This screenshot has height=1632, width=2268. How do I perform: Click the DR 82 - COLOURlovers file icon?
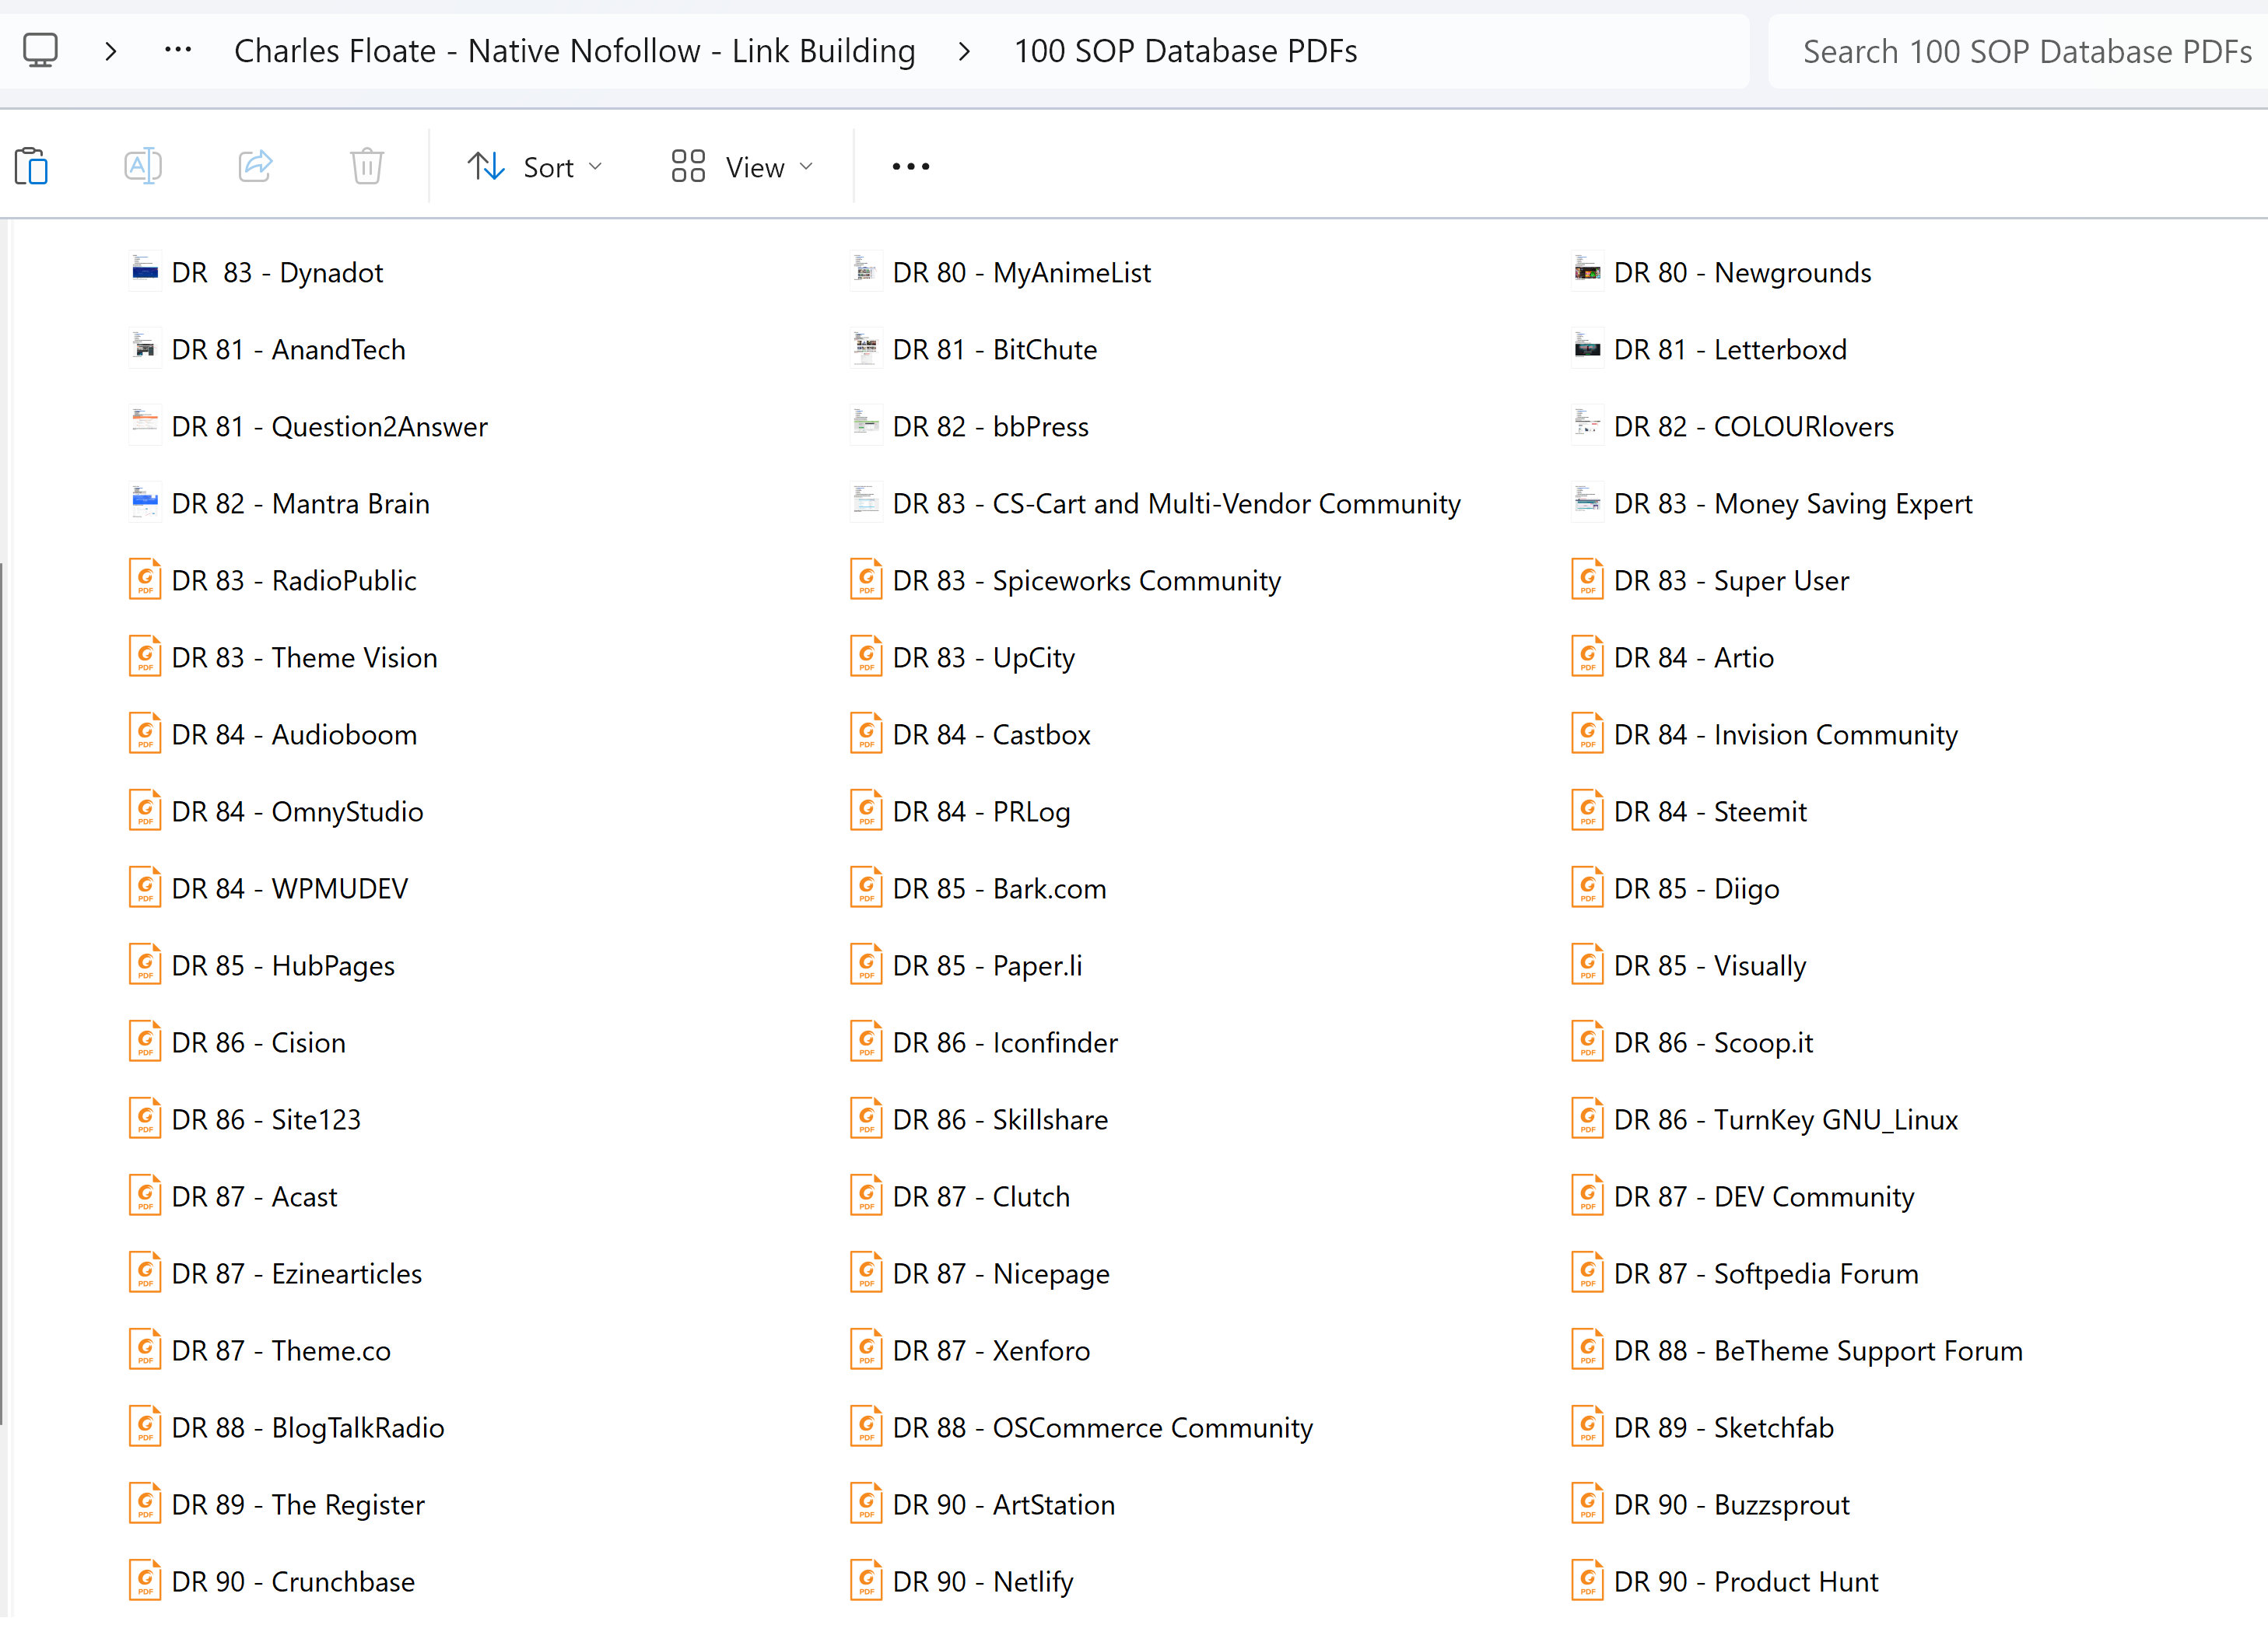tap(1587, 426)
